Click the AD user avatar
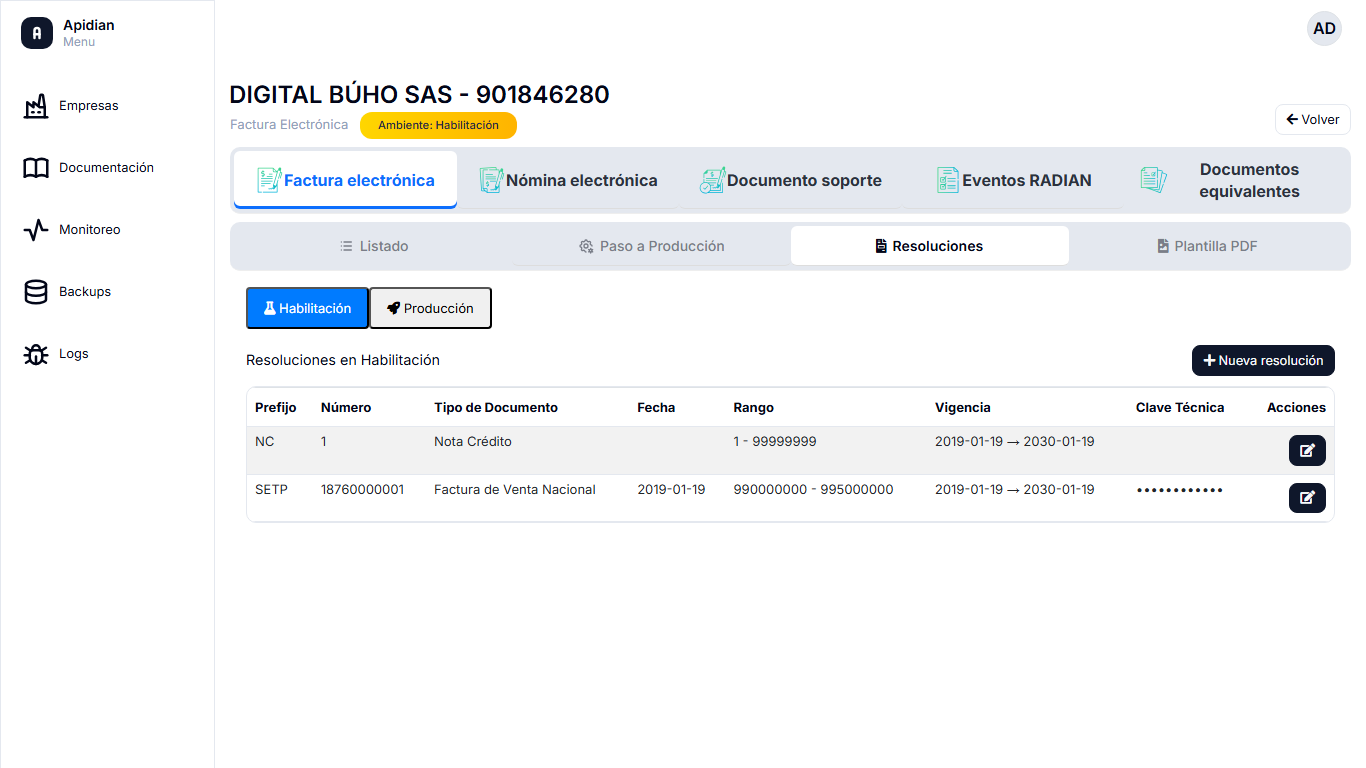 click(1324, 28)
